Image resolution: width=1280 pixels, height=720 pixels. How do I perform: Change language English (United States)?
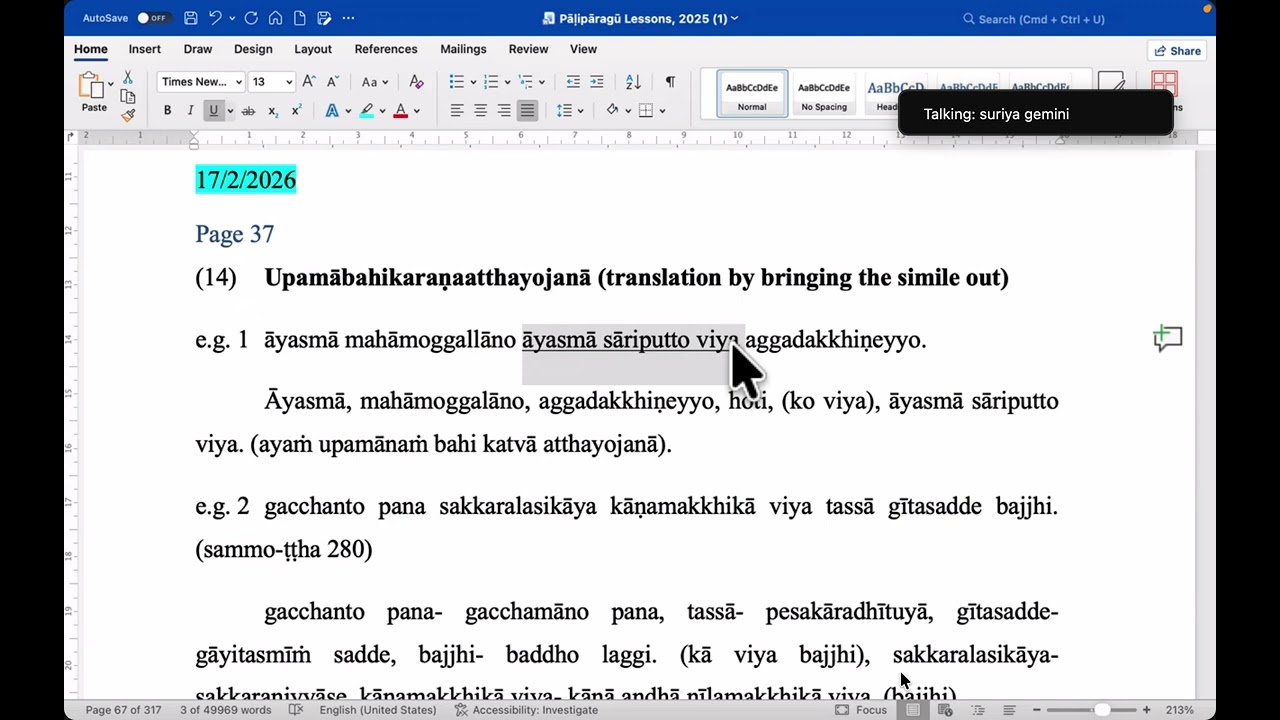click(378, 710)
